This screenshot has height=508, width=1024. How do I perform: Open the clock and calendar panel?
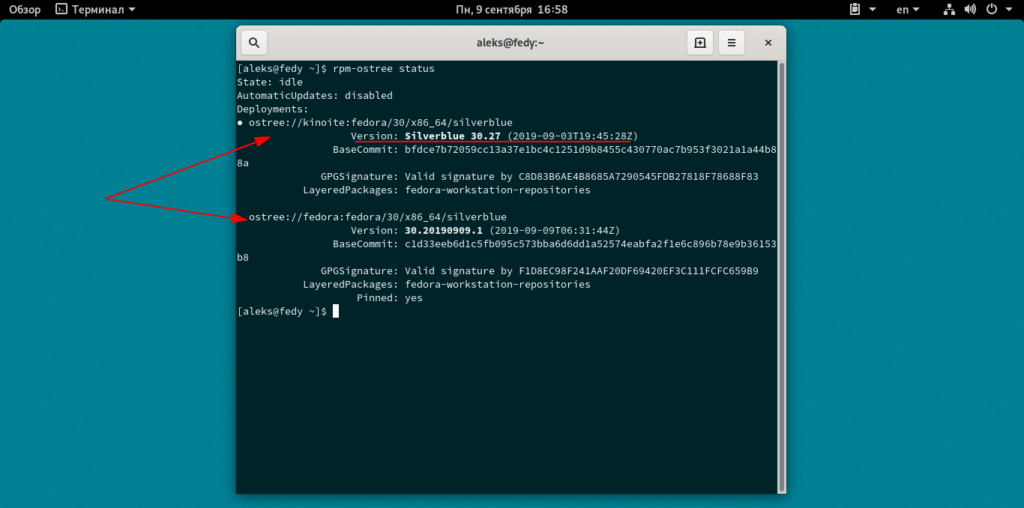pyautogui.click(x=511, y=10)
